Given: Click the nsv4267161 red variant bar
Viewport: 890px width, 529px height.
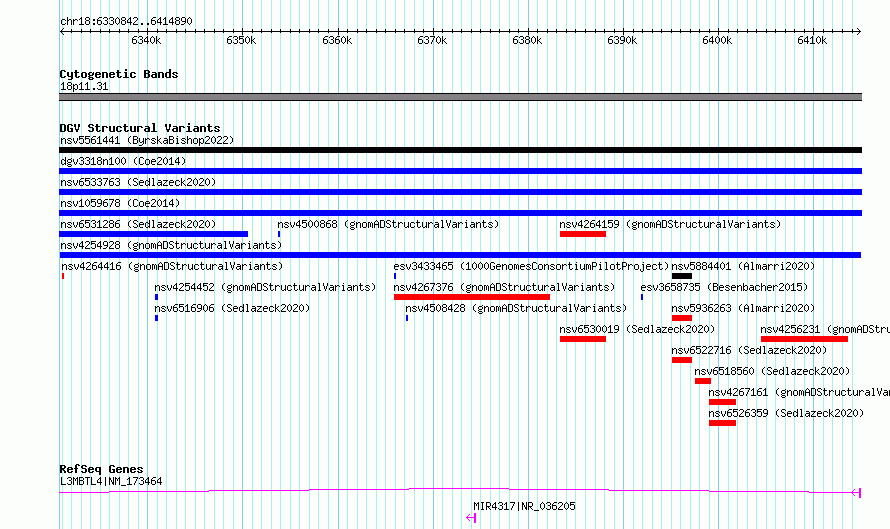Looking at the screenshot, I should click(722, 402).
